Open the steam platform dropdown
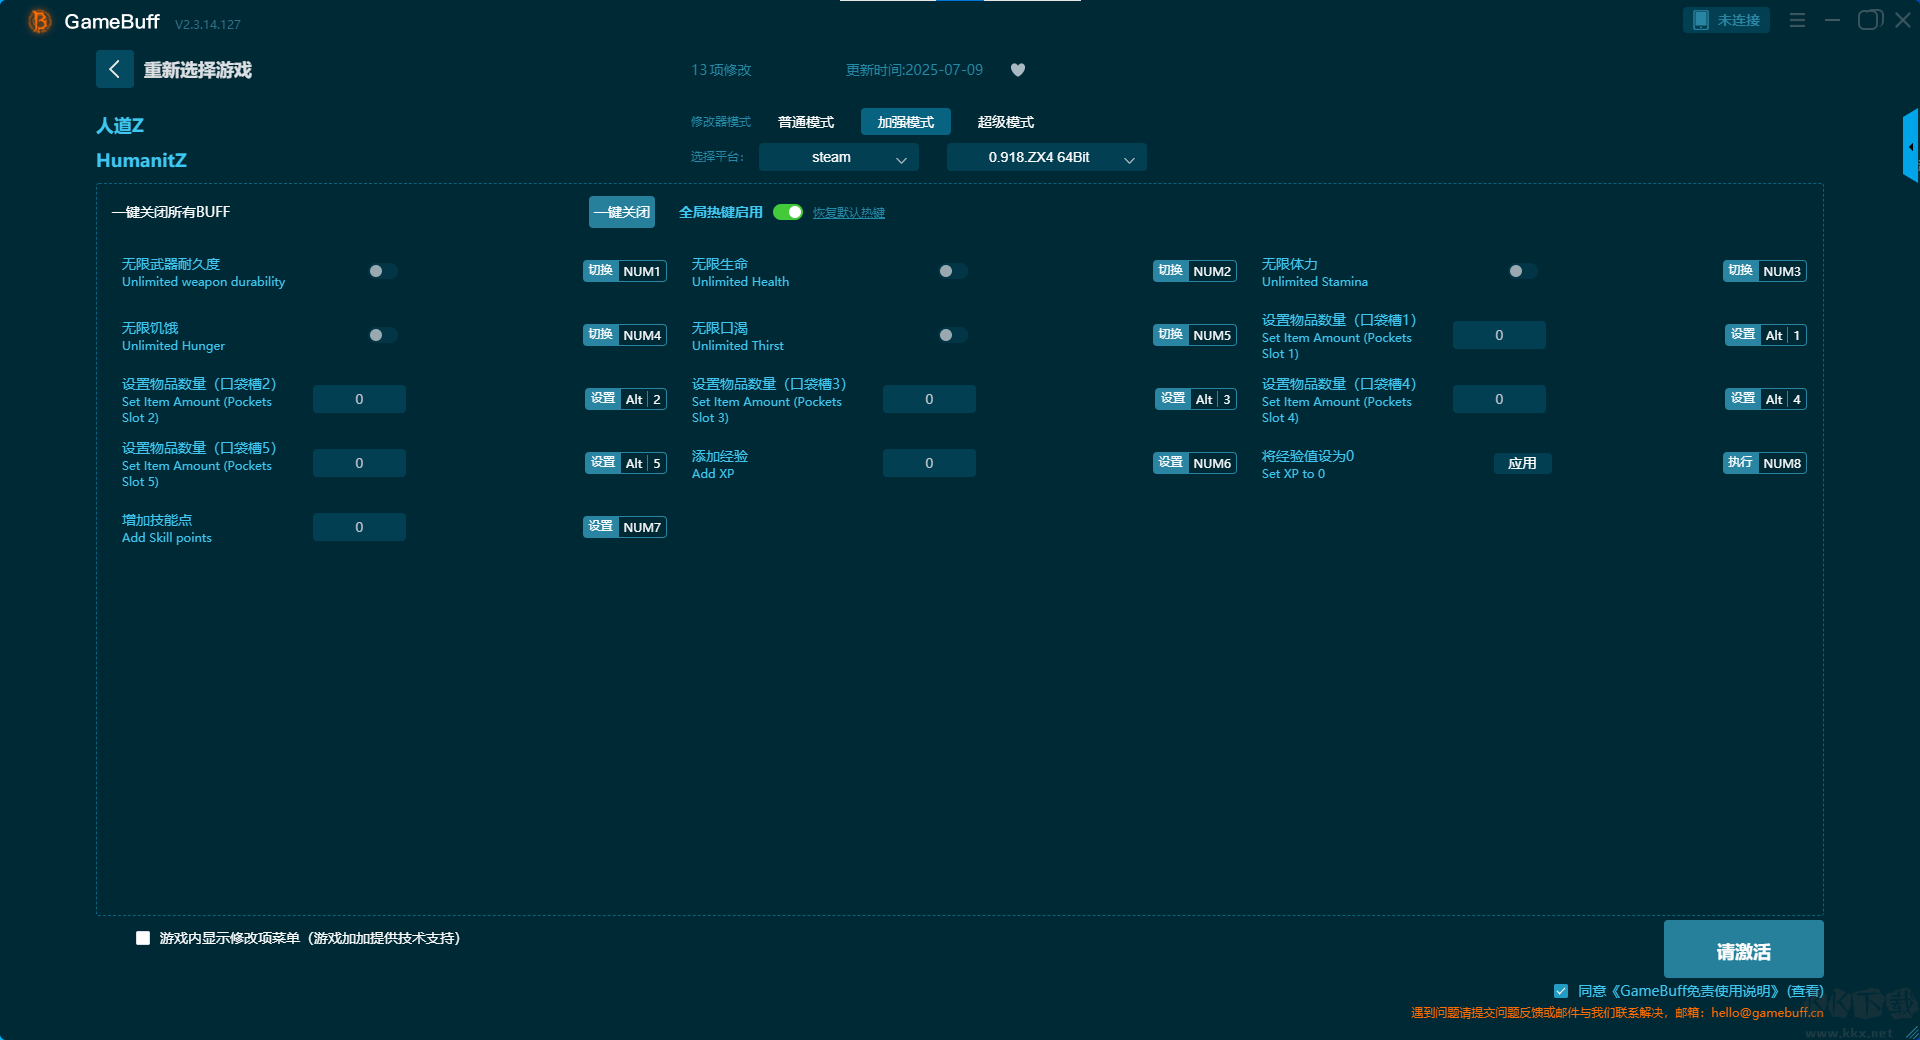This screenshot has height=1040, width=1920. point(838,157)
